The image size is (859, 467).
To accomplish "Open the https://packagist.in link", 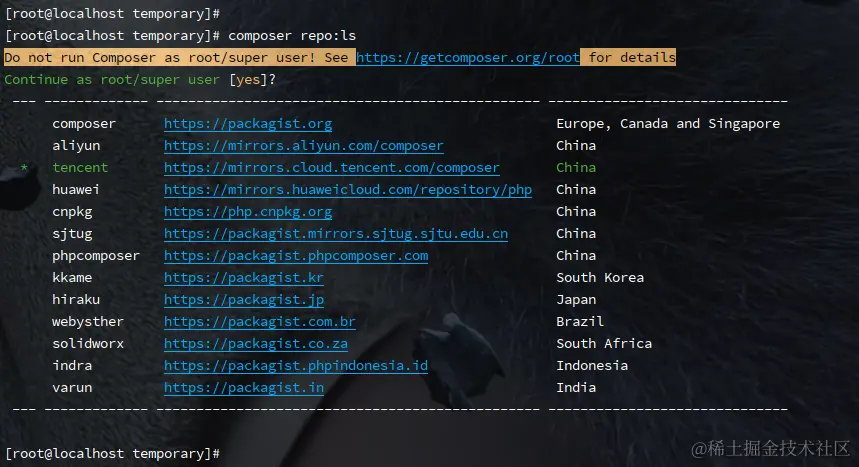I will pos(244,387).
